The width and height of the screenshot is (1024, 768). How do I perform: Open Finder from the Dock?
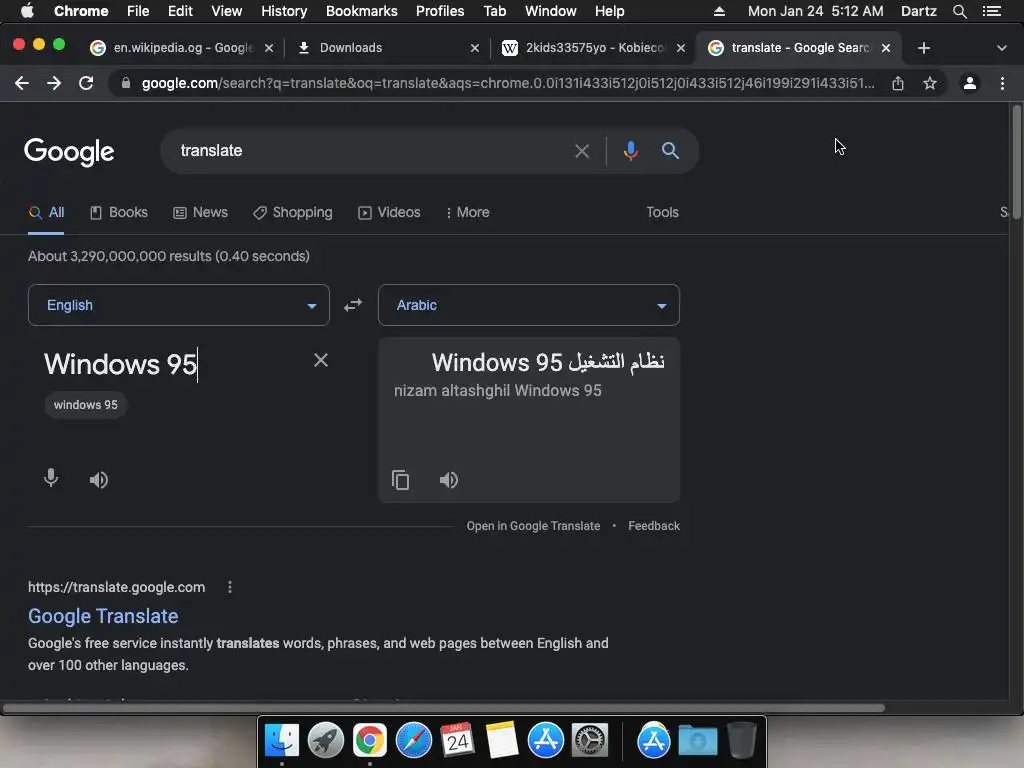pyautogui.click(x=281, y=741)
